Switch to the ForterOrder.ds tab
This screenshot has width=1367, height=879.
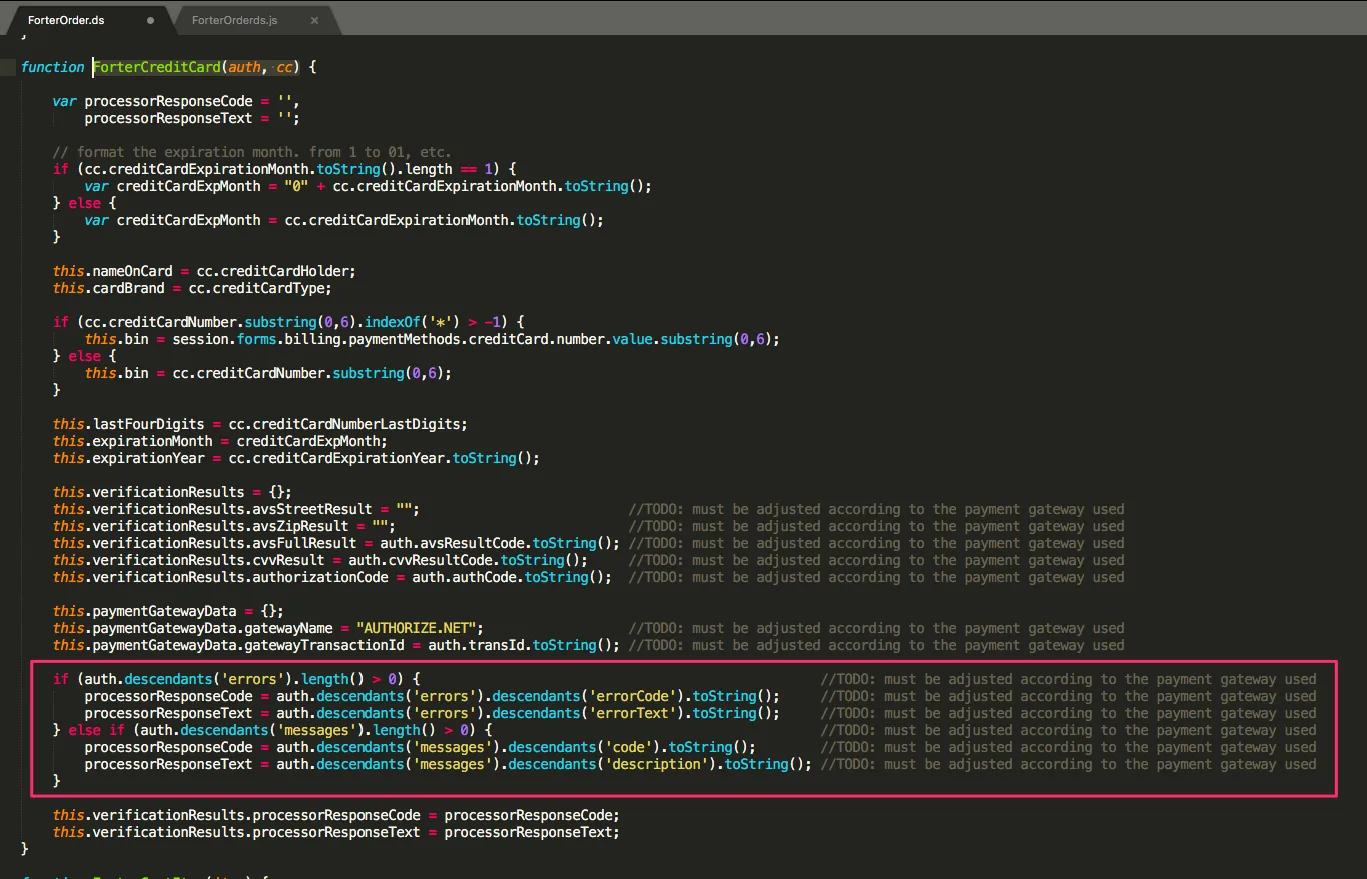pos(66,20)
